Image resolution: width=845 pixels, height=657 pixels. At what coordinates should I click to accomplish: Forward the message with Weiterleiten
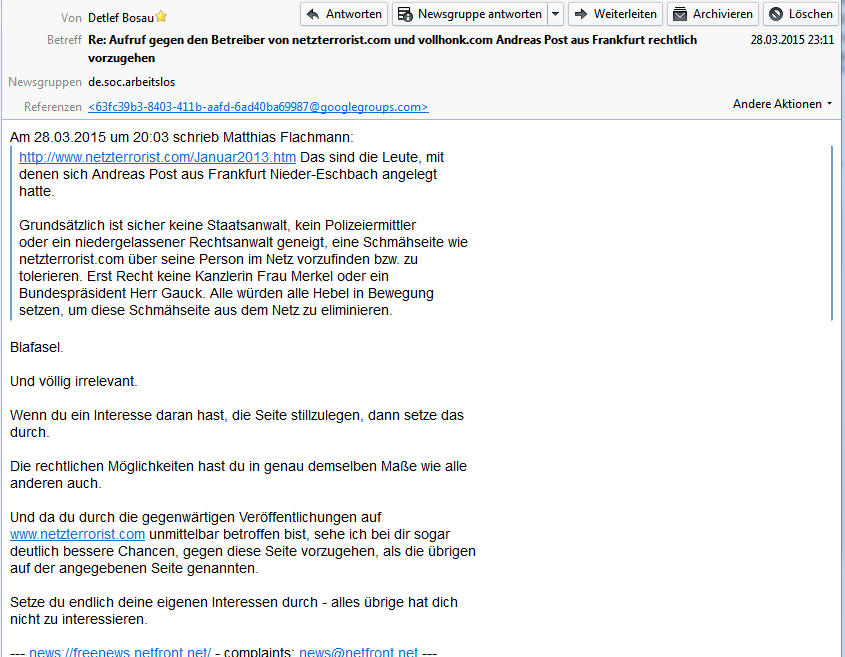[x=615, y=14]
